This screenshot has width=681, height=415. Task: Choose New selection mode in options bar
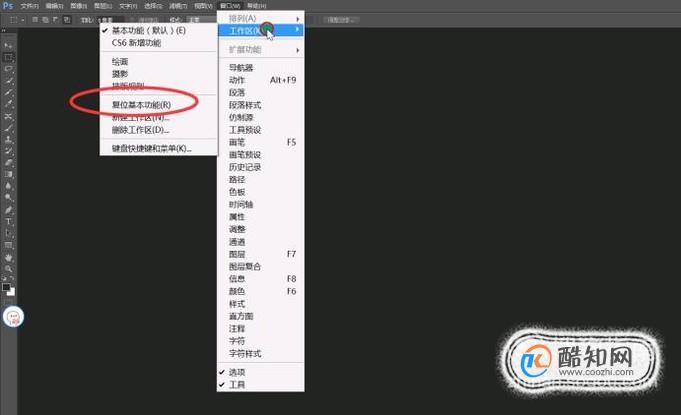35,20
